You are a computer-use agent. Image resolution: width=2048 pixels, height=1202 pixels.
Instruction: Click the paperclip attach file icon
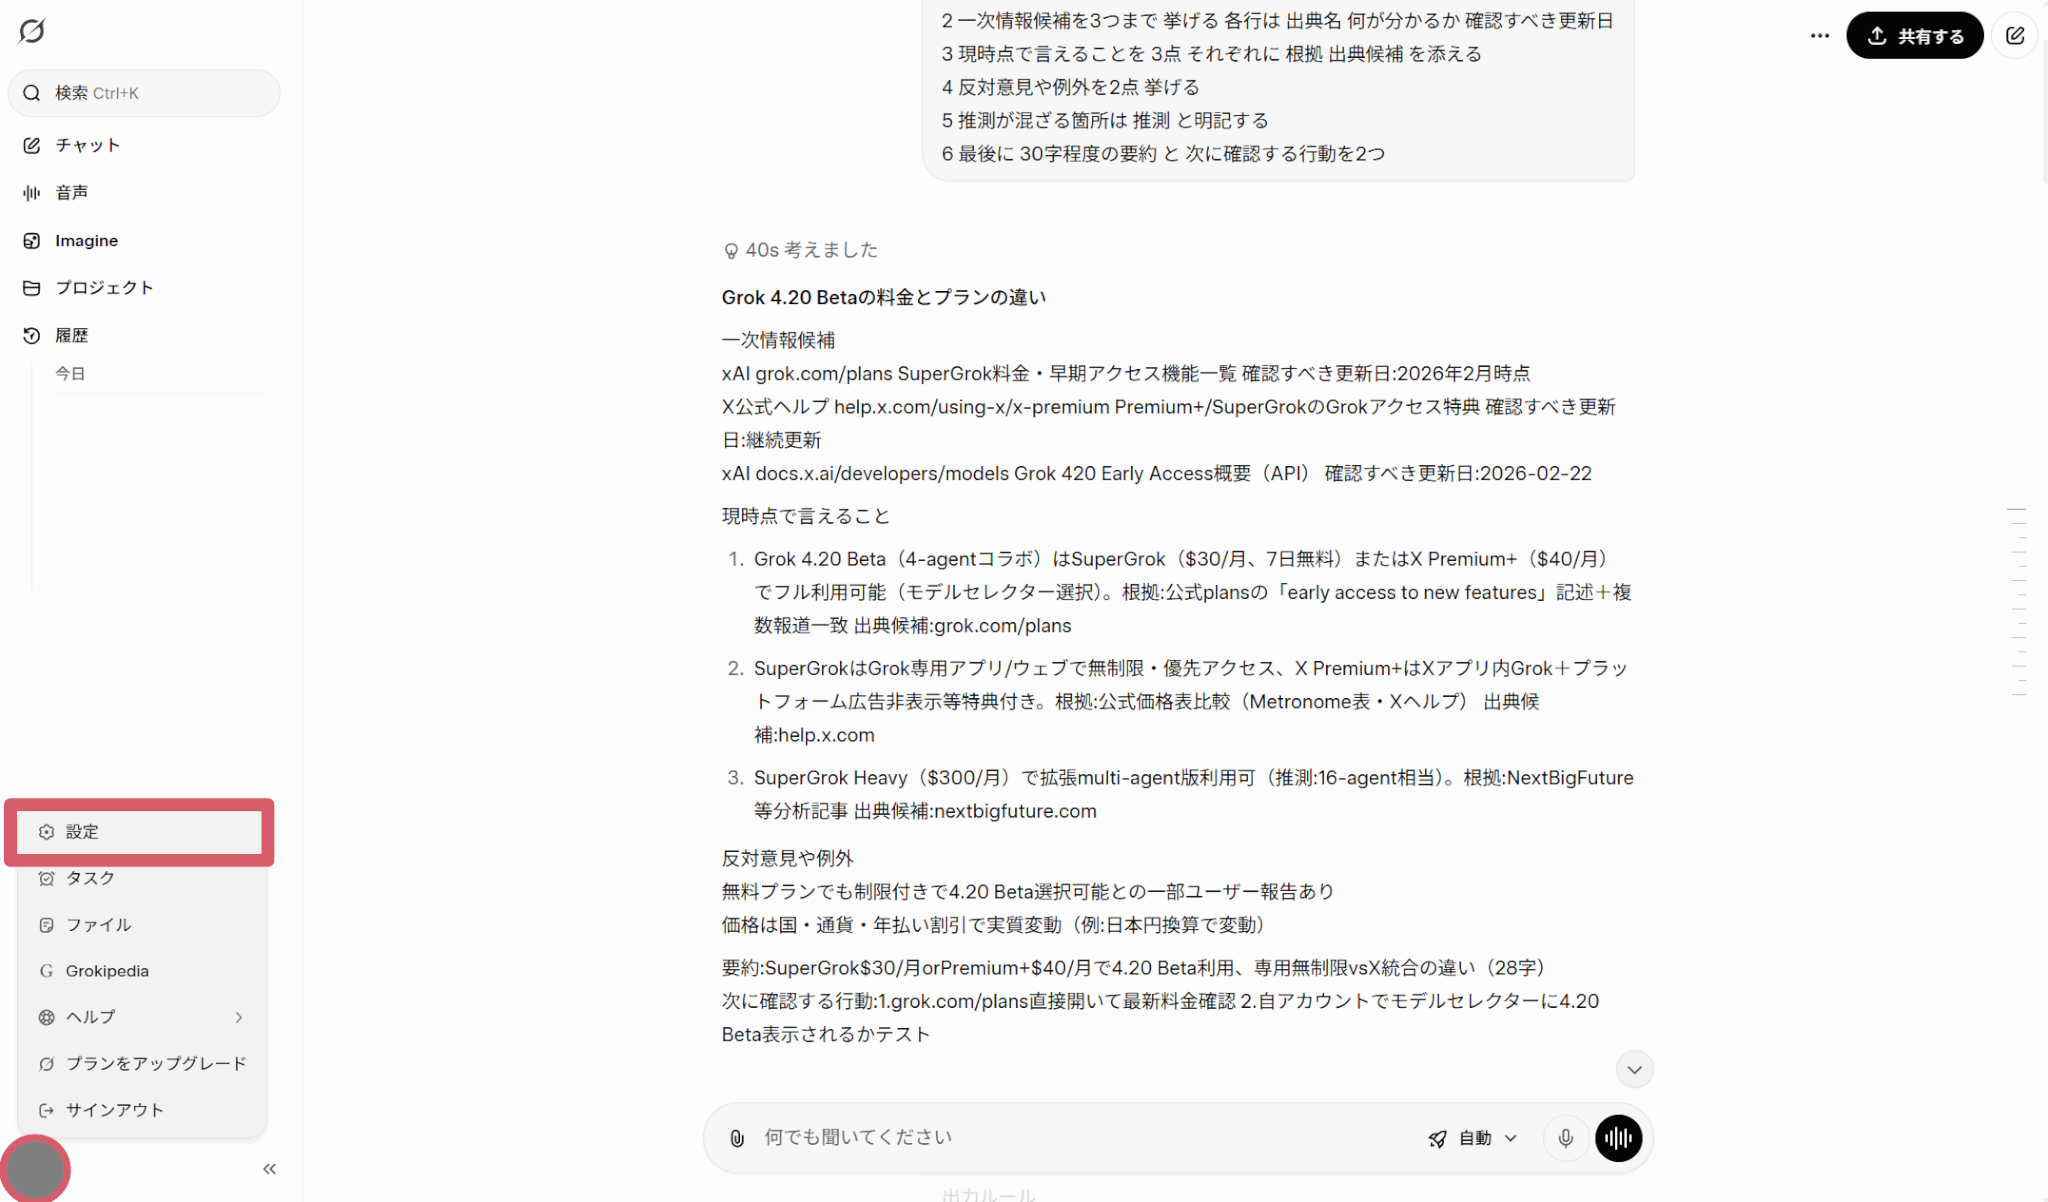pyautogui.click(x=737, y=1138)
